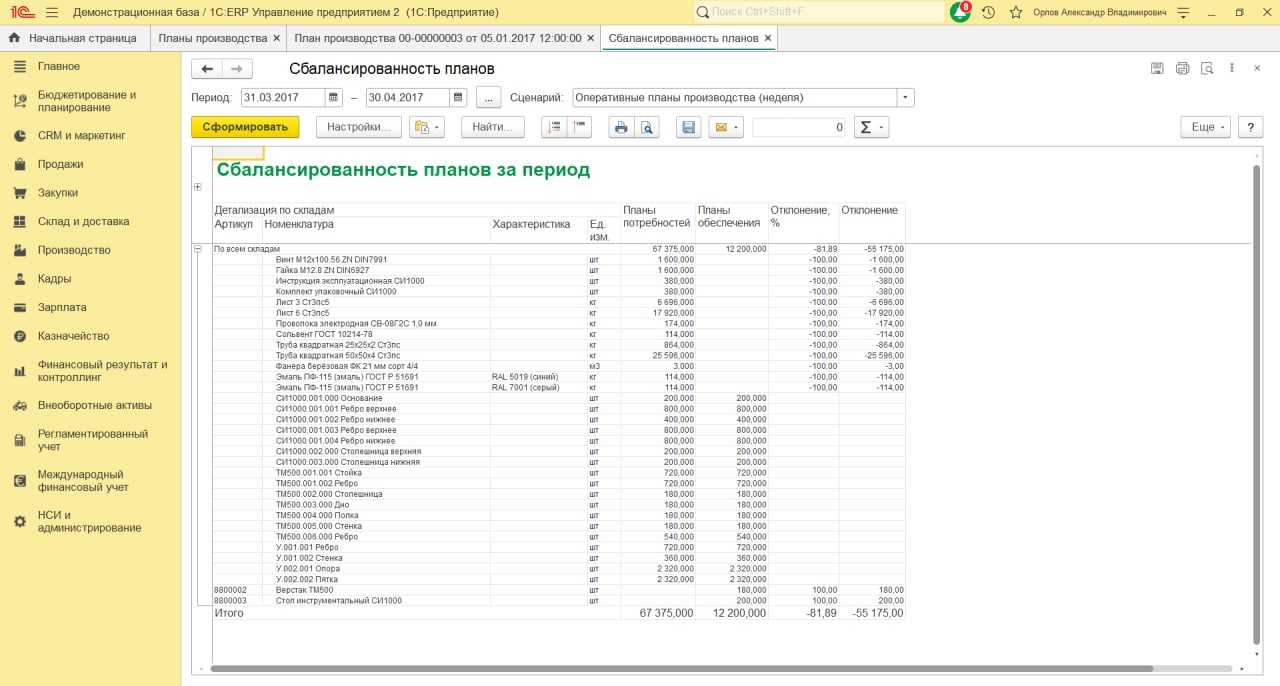Screen dimensions: 1280x686
Task: Expand the report header plus box
Action: click(x=197, y=187)
